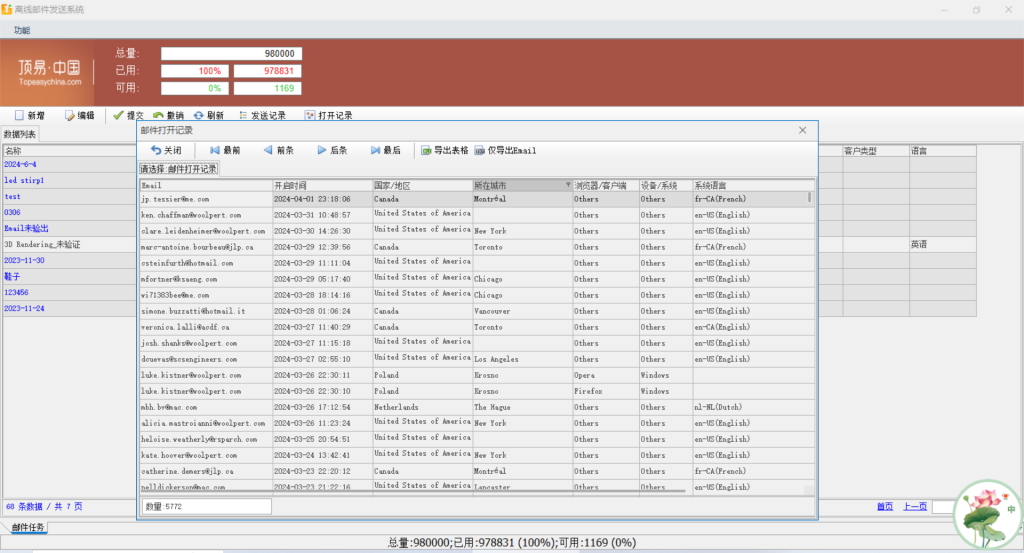The image size is (1024, 553).
Task: Refresh the list with the 刷新 icon
Action: pos(197,115)
